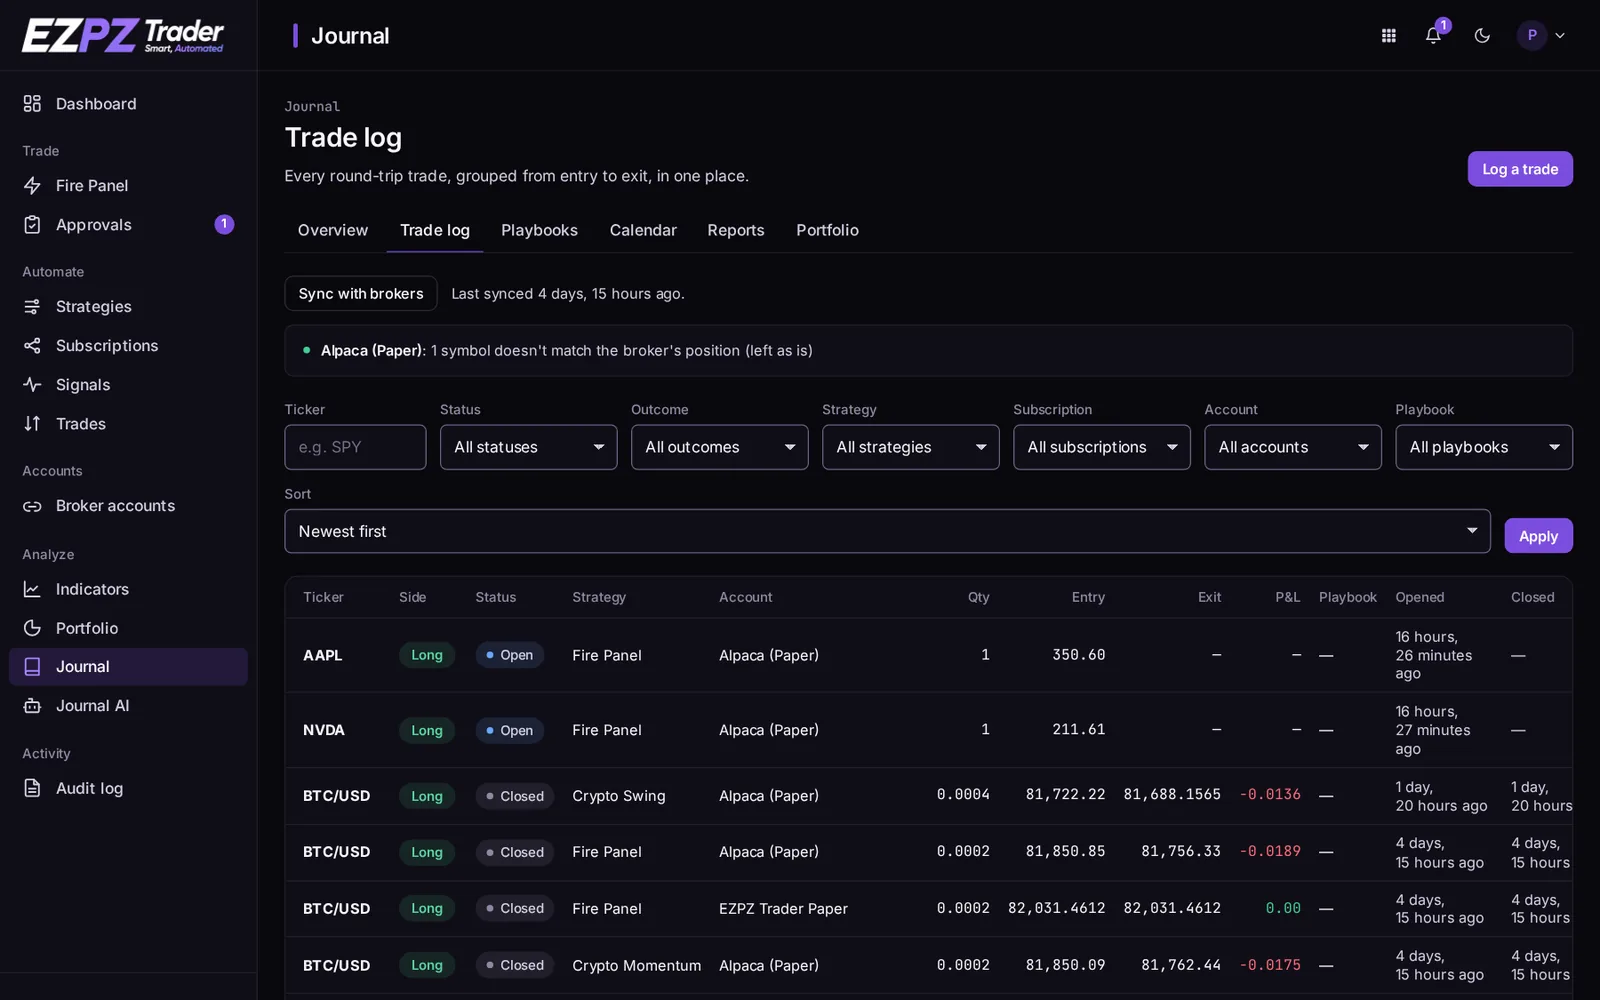Focus the Ticker input field
This screenshot has height=1000, width=1600.
[355, 447]
